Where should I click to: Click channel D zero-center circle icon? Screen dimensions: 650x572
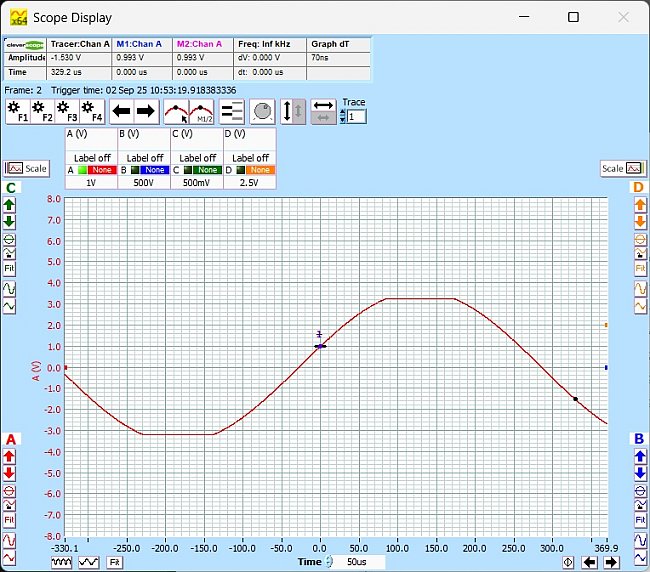click(640, 240)
